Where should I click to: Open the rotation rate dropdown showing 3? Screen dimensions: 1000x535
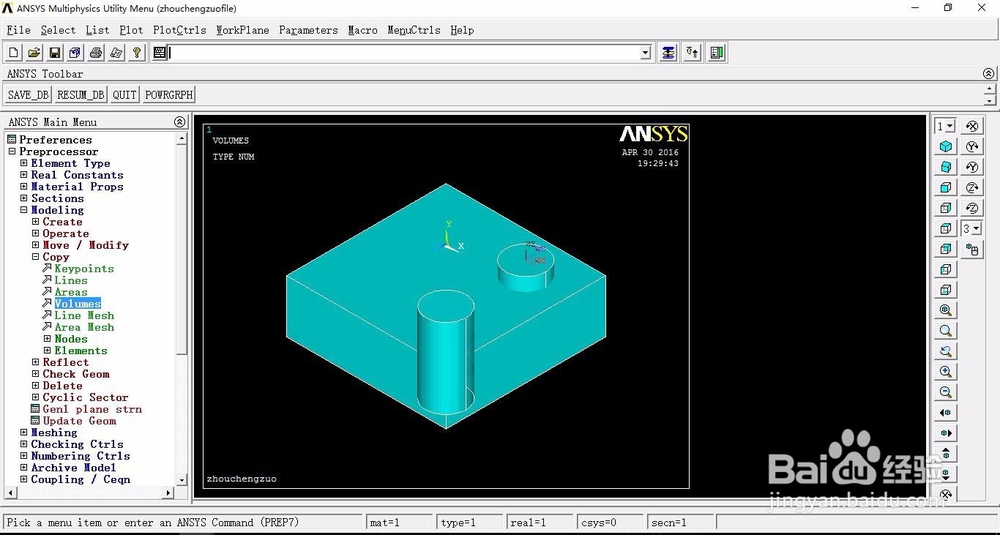[x=971, y=228]
